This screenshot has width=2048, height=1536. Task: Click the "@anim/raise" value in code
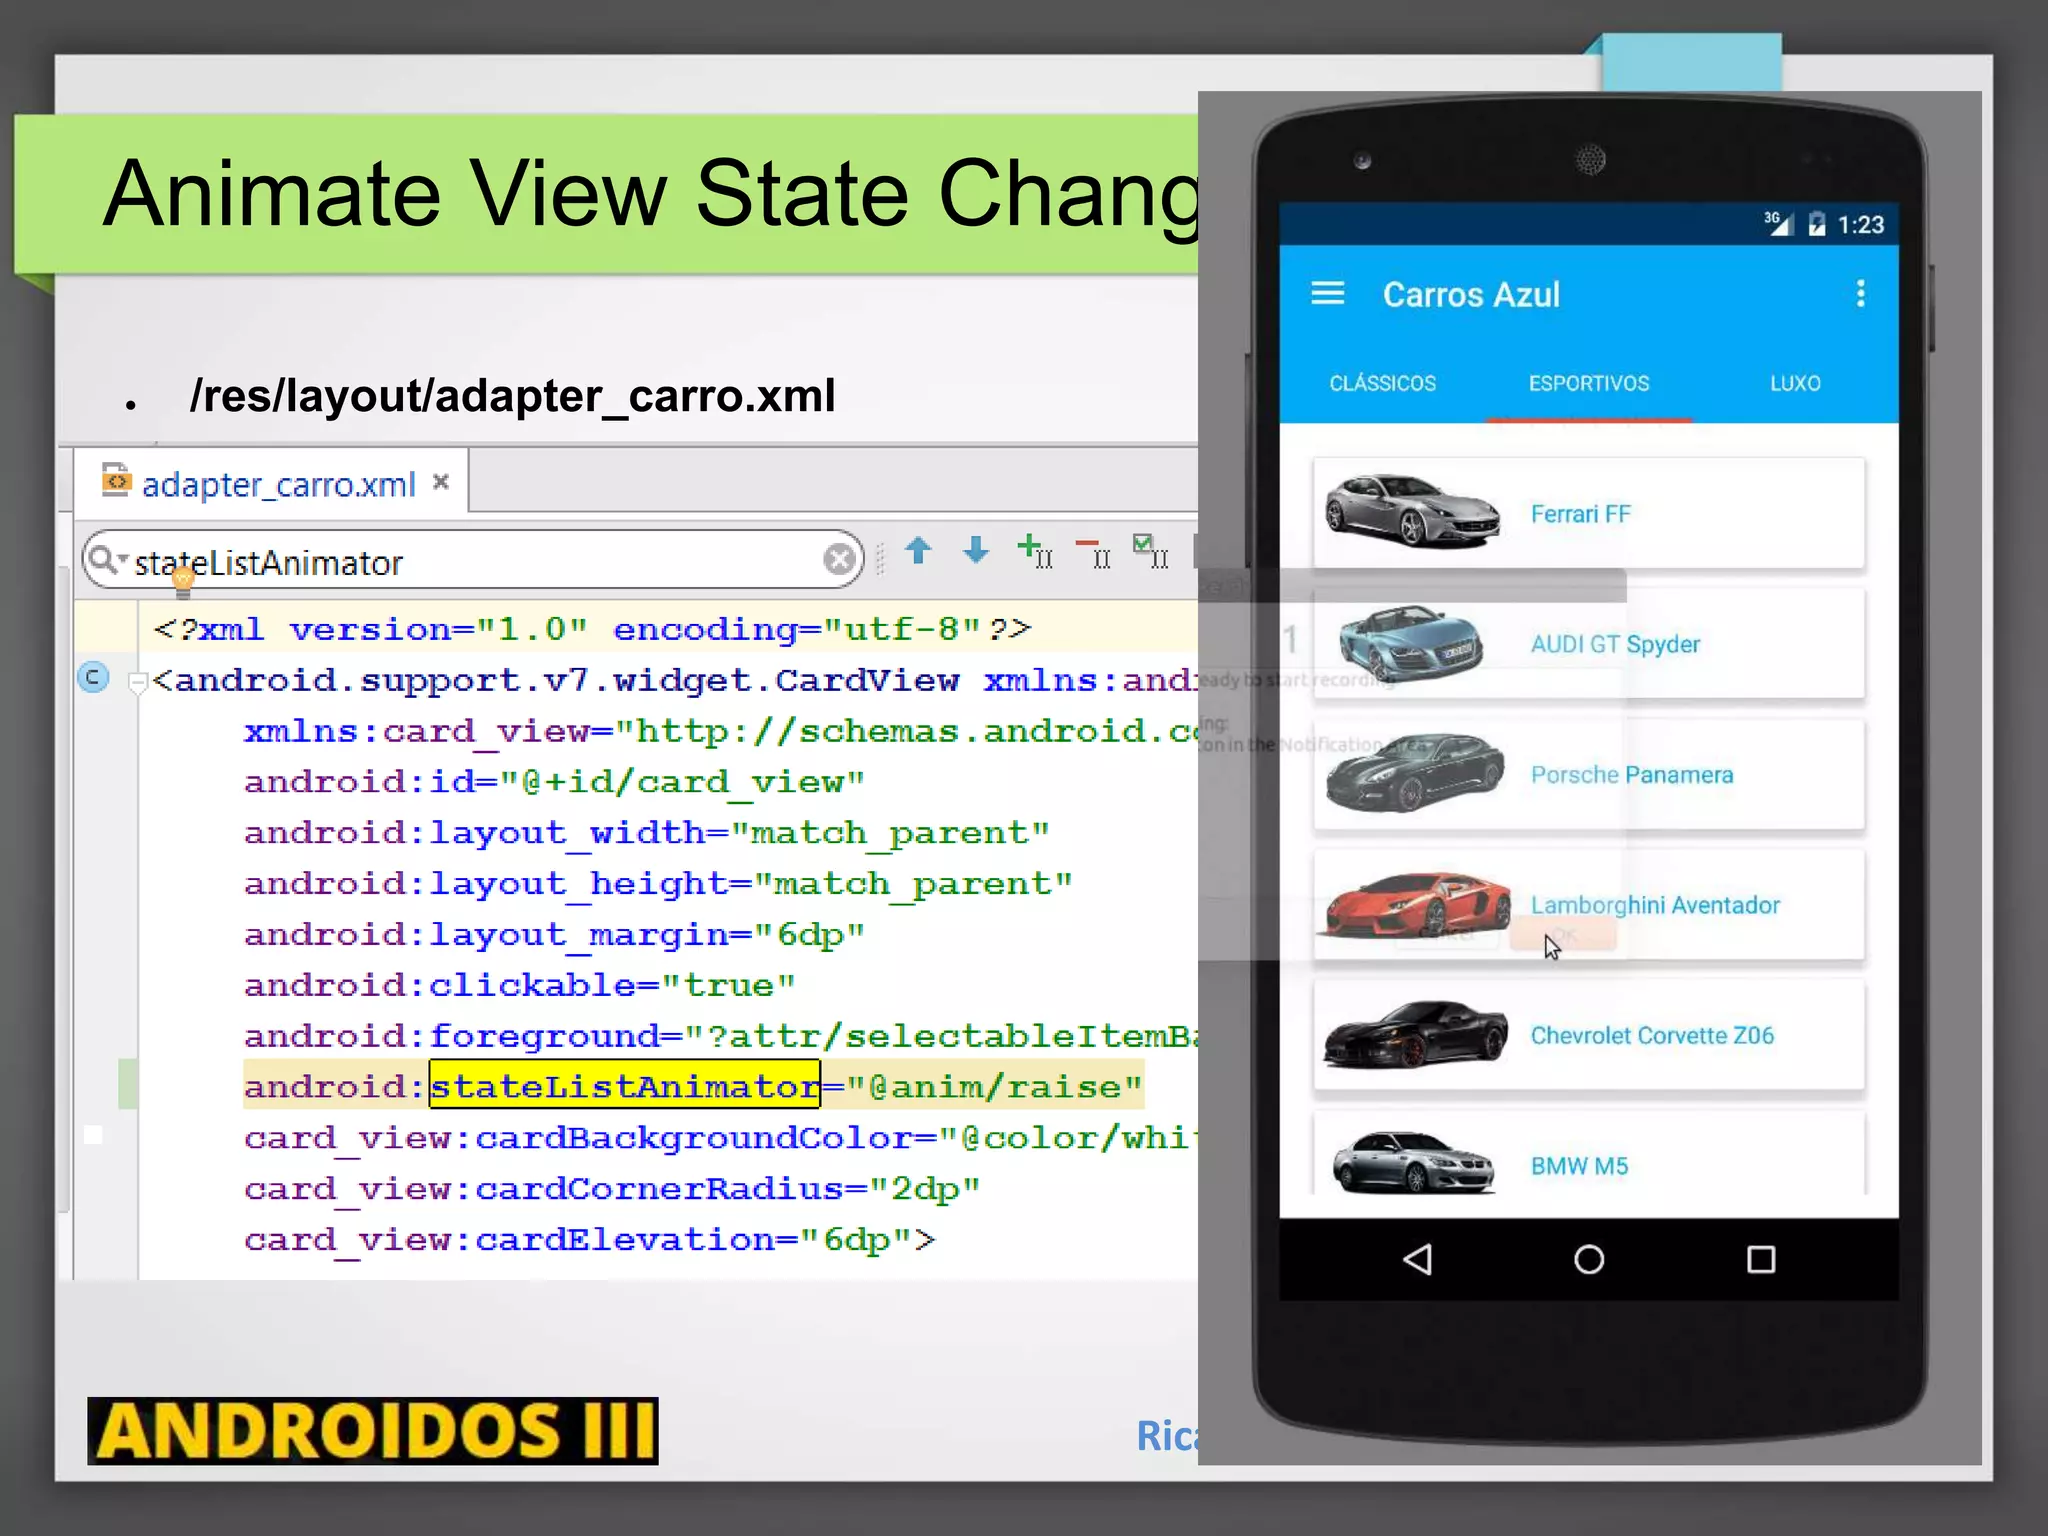pos(995,1086)
